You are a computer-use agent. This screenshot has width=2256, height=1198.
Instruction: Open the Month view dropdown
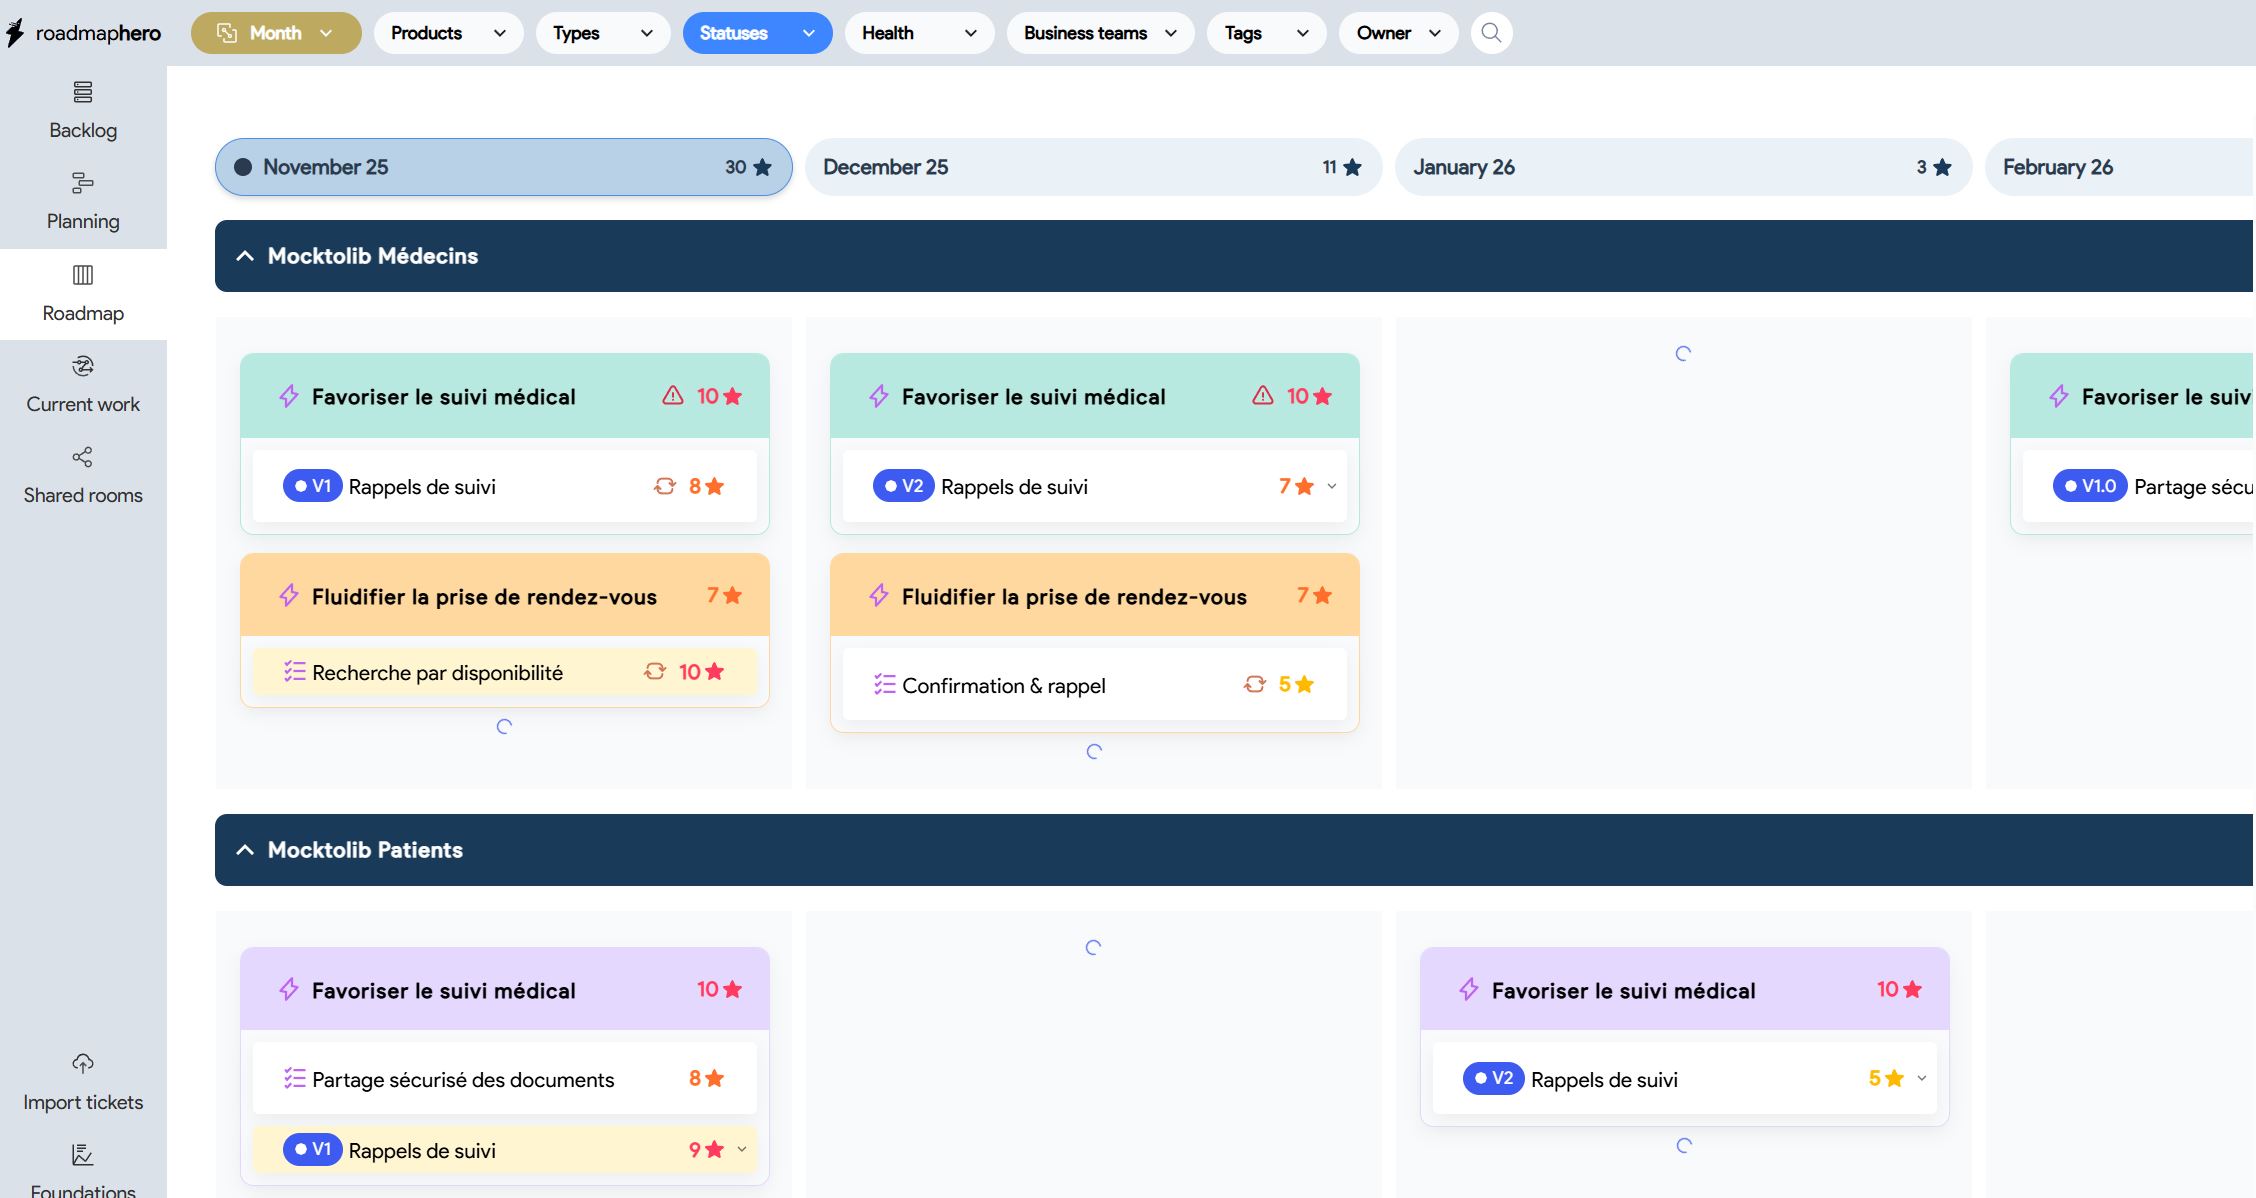276,33
